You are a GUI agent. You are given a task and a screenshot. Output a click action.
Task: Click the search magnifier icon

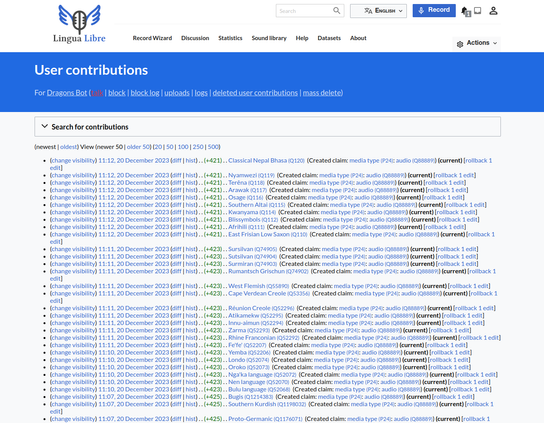[337, 10]
